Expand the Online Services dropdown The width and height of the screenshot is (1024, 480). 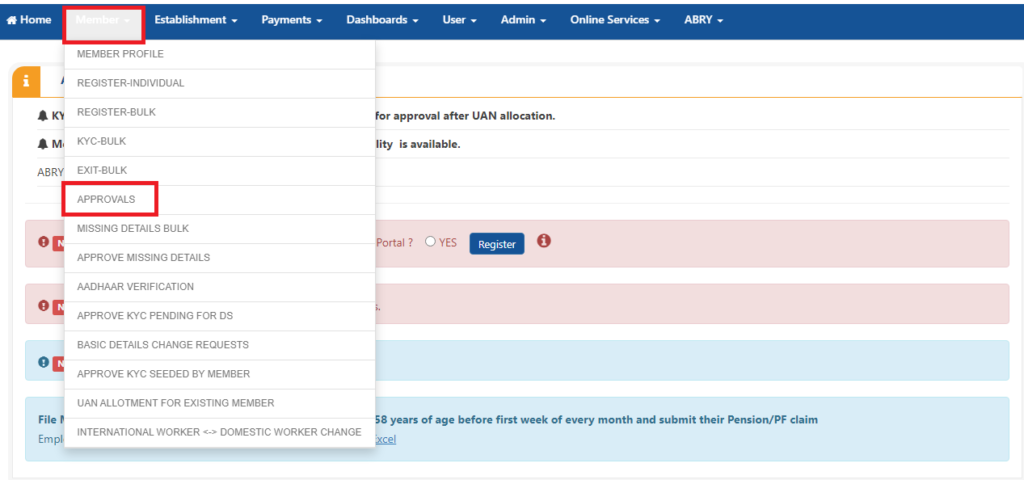click(x=615, y=20)
